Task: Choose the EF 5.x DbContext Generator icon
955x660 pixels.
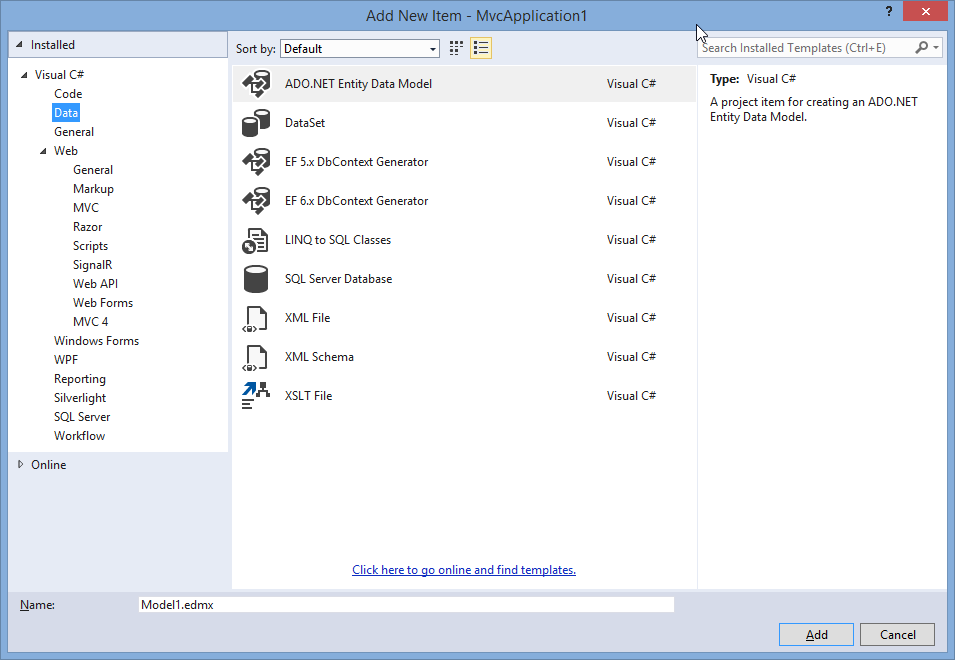Action: [256, 162]
